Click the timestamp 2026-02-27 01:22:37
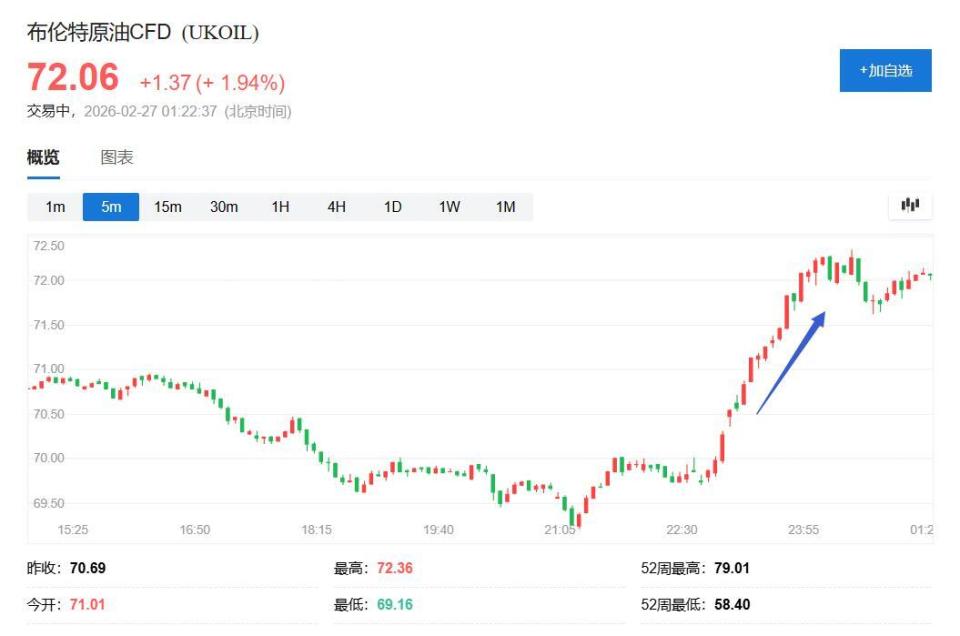The width and height of the screenshot is (960, 636). (150, 111)
